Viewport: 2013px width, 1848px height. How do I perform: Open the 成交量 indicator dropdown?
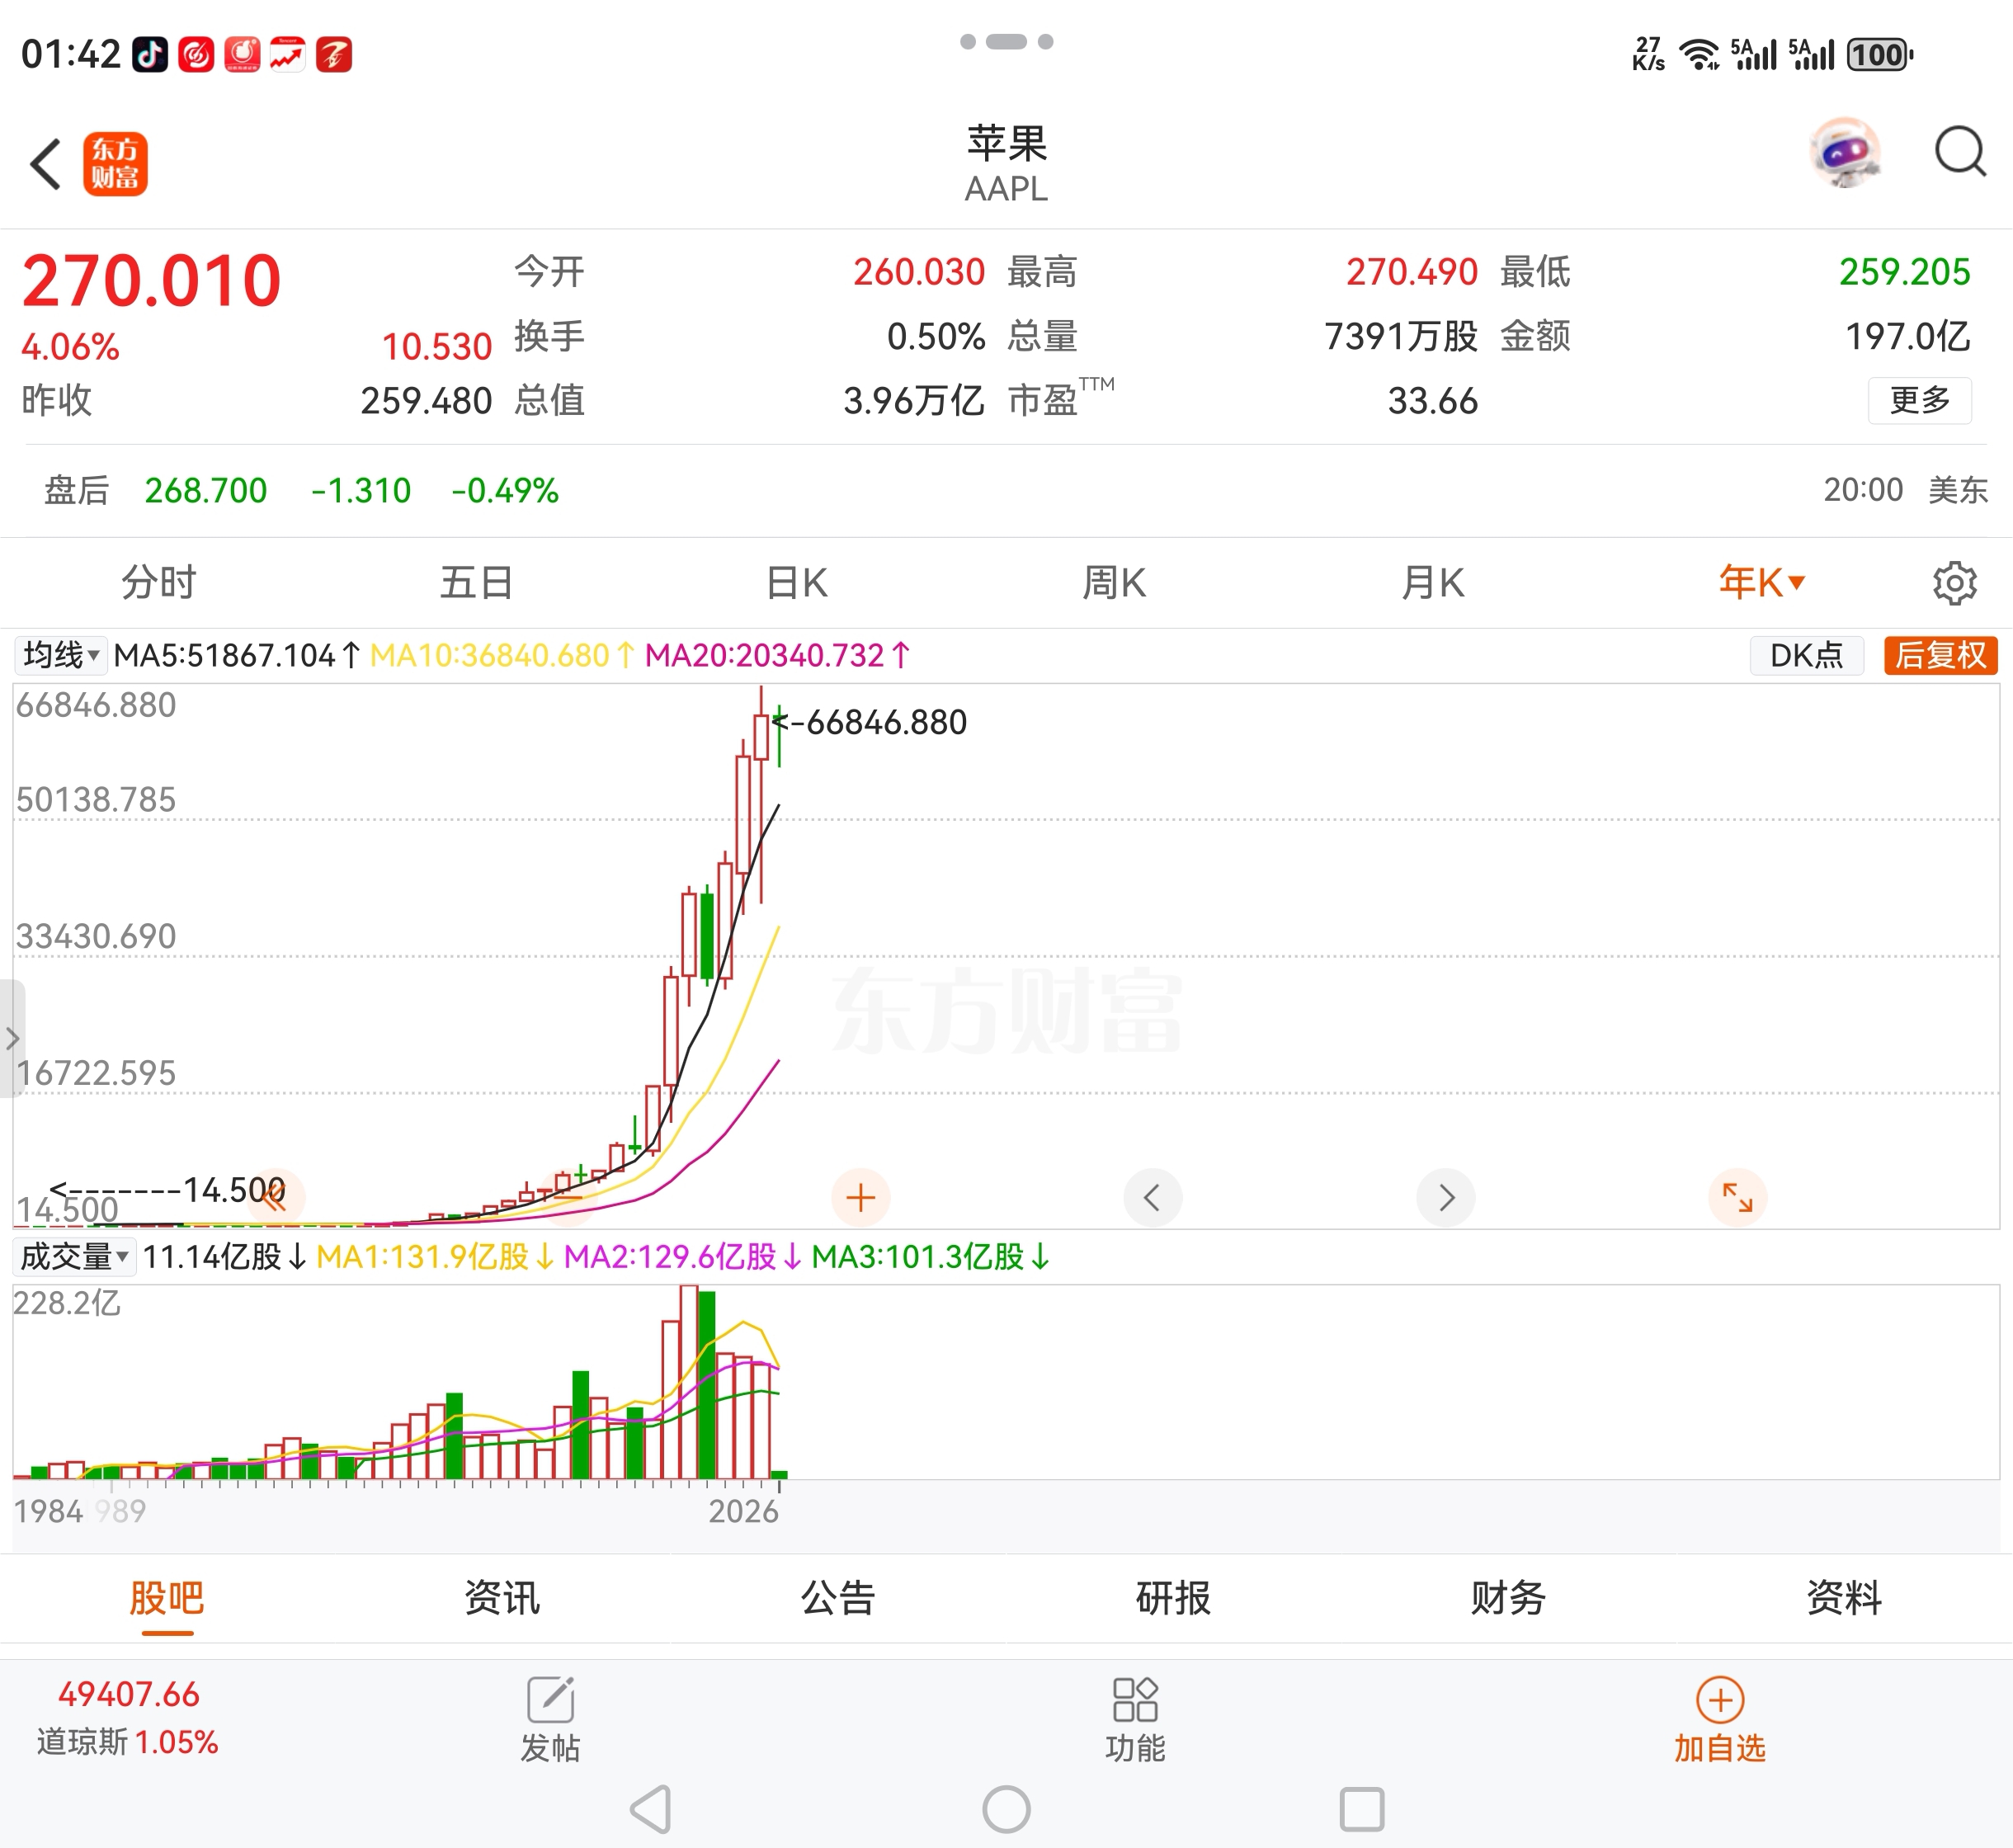tap(75, 1256)
